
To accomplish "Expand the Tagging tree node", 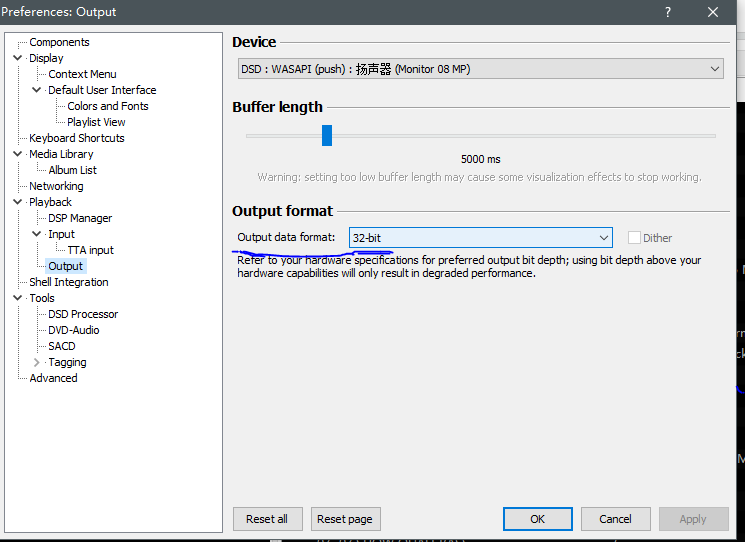I will click(x=37, y=362).
